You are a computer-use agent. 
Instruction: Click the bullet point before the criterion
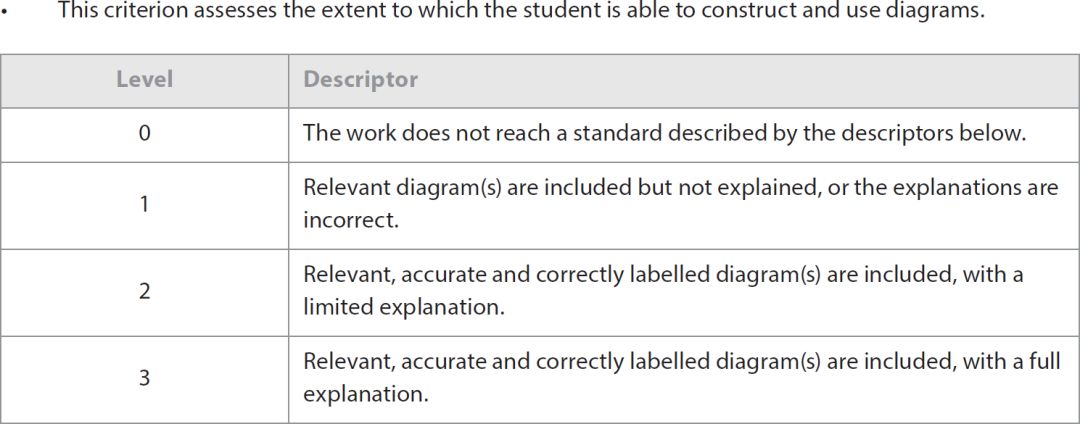pos(3,13)
